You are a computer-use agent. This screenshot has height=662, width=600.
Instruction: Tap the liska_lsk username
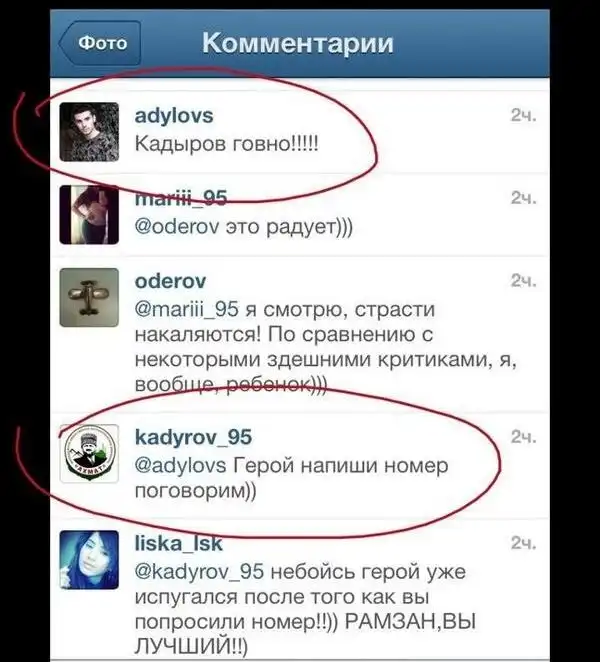pyautogui.click(x=178, y=543)
